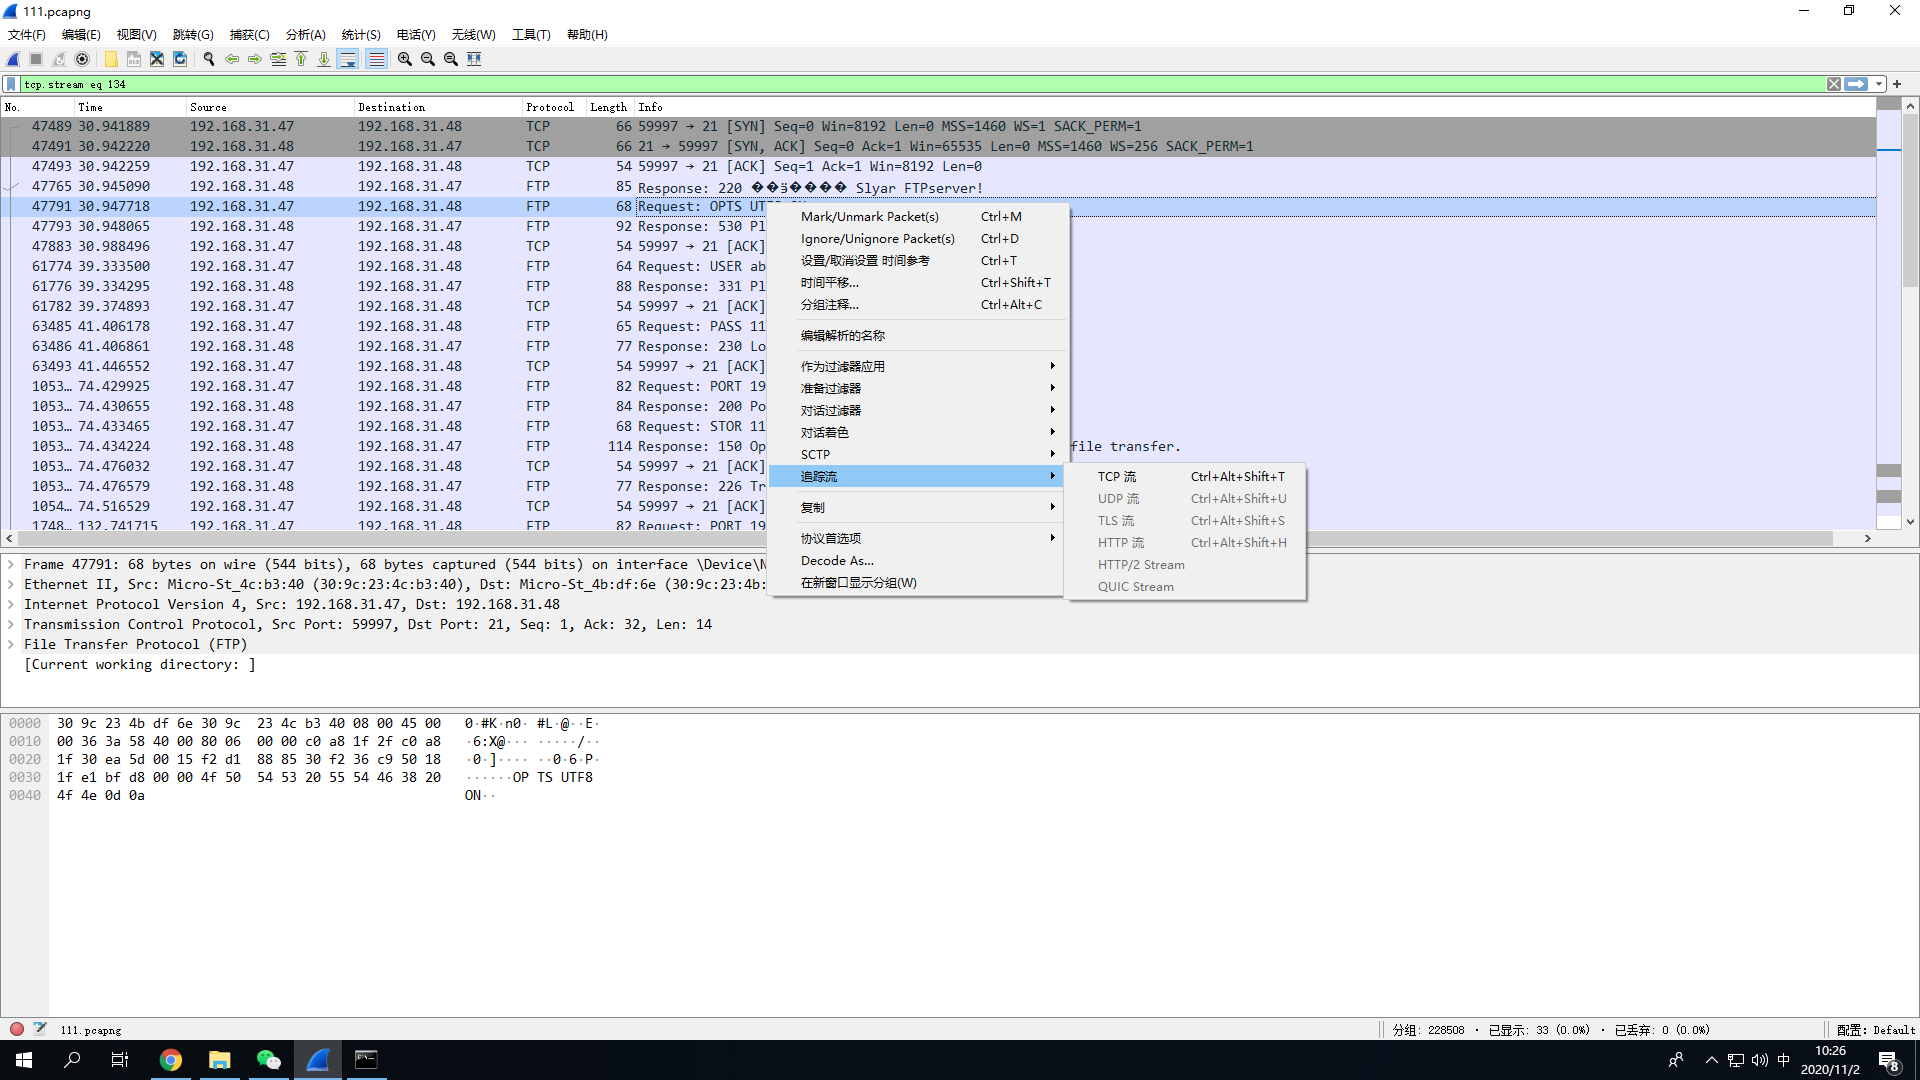Screen dimensions: 1920x1080
Task: Click the tcp.stream display filter input field
Action: 900,84
